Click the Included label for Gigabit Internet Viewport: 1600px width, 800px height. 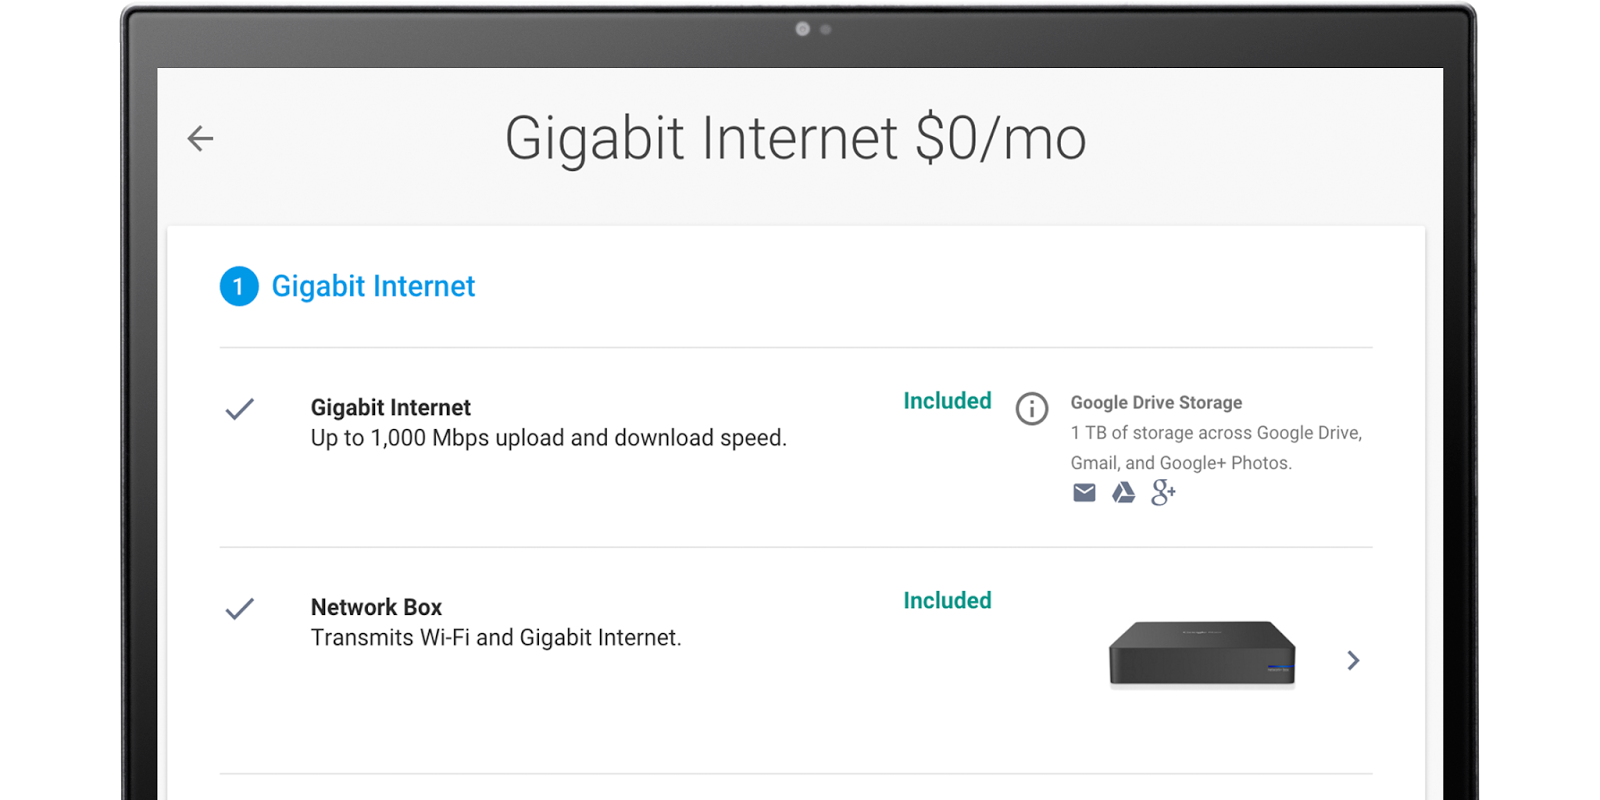pos(947,401)
